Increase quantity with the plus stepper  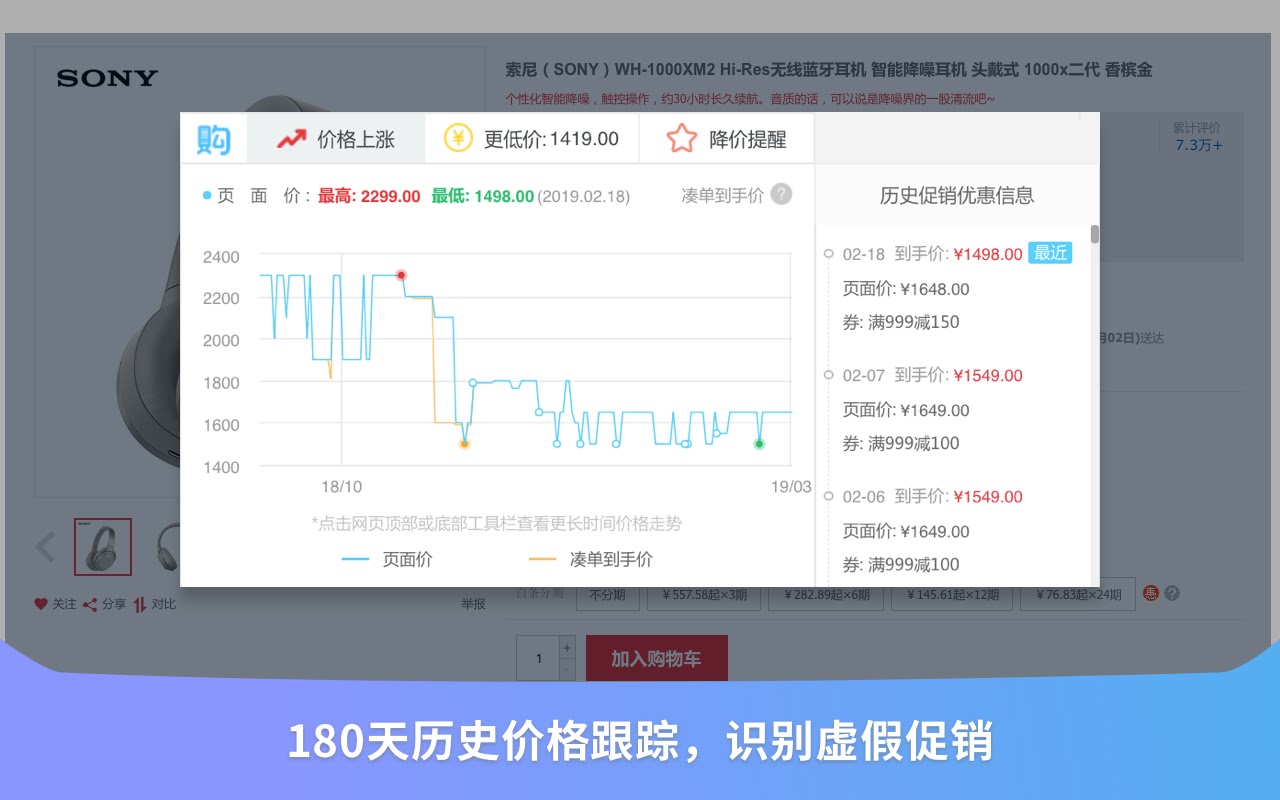click(x=568, y=648)
